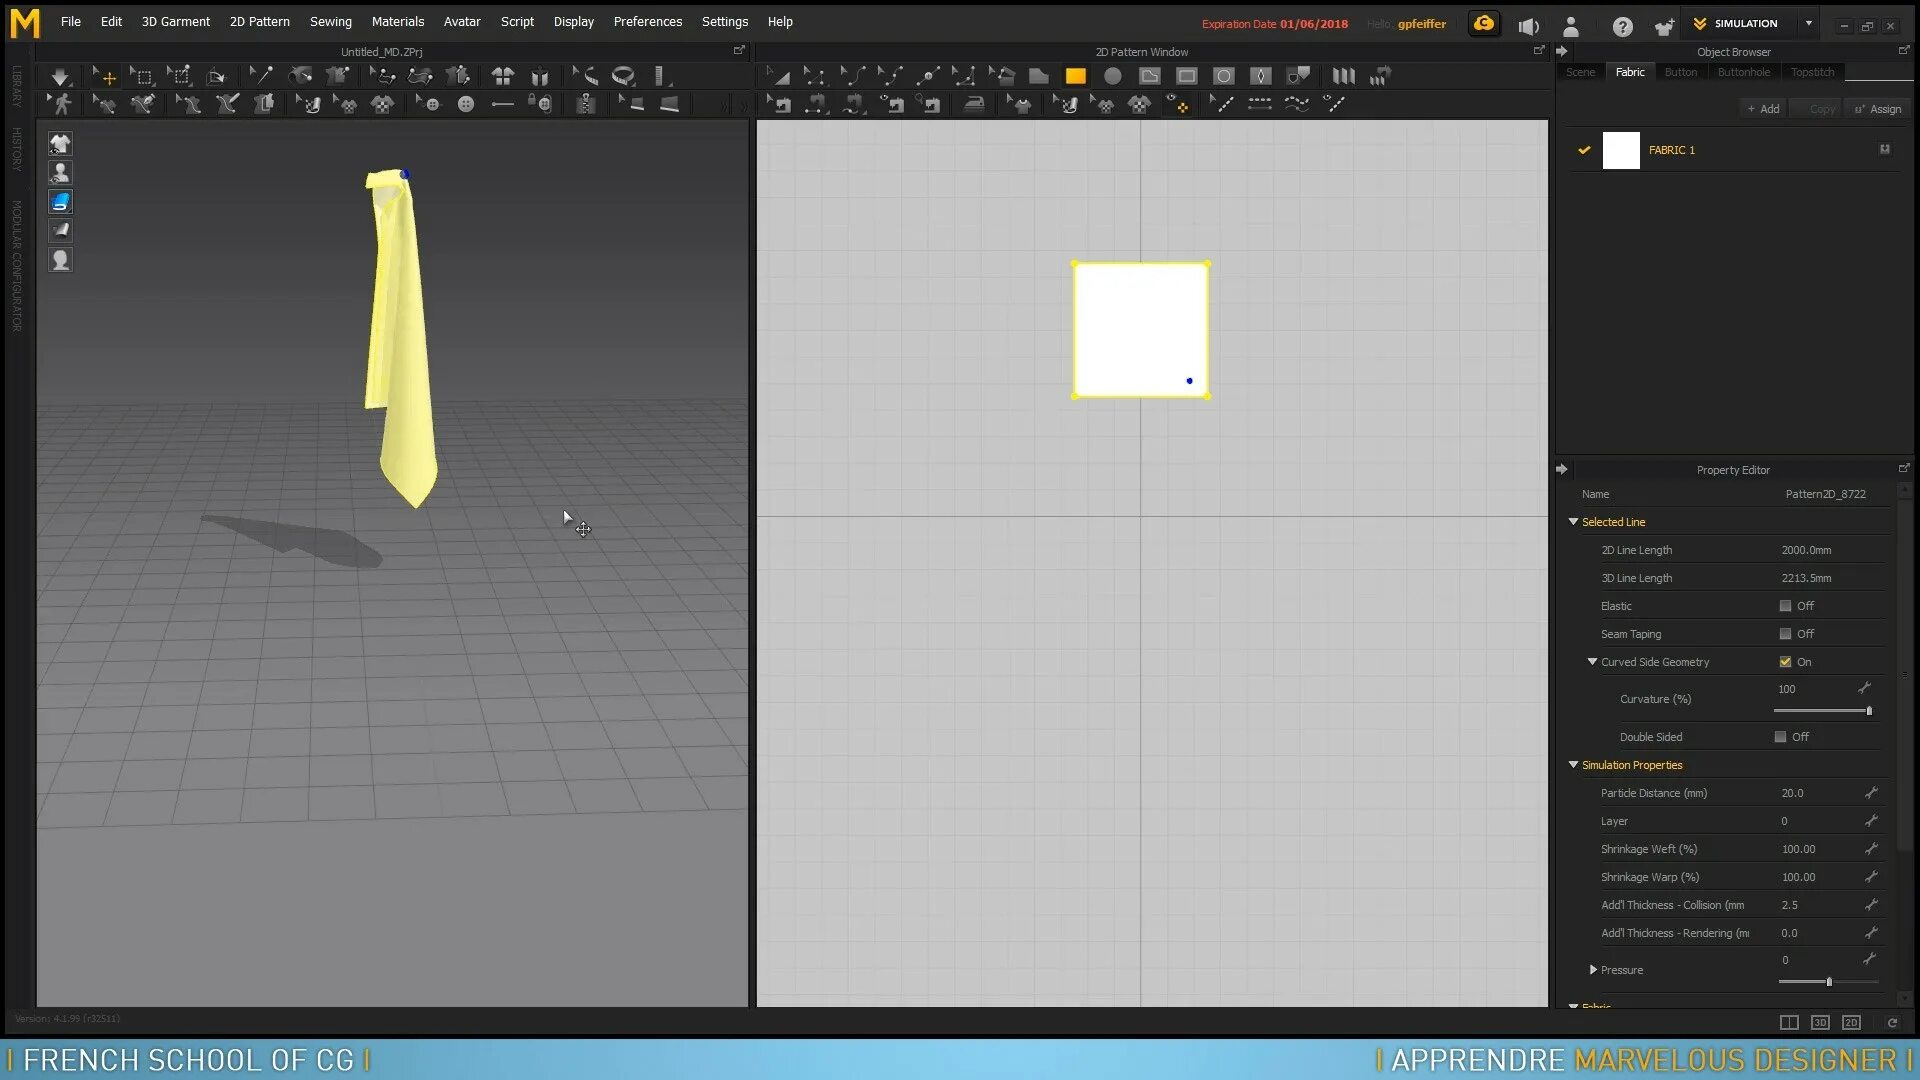
Task: Select the Zipper tool icon
Action: [586, 104]
